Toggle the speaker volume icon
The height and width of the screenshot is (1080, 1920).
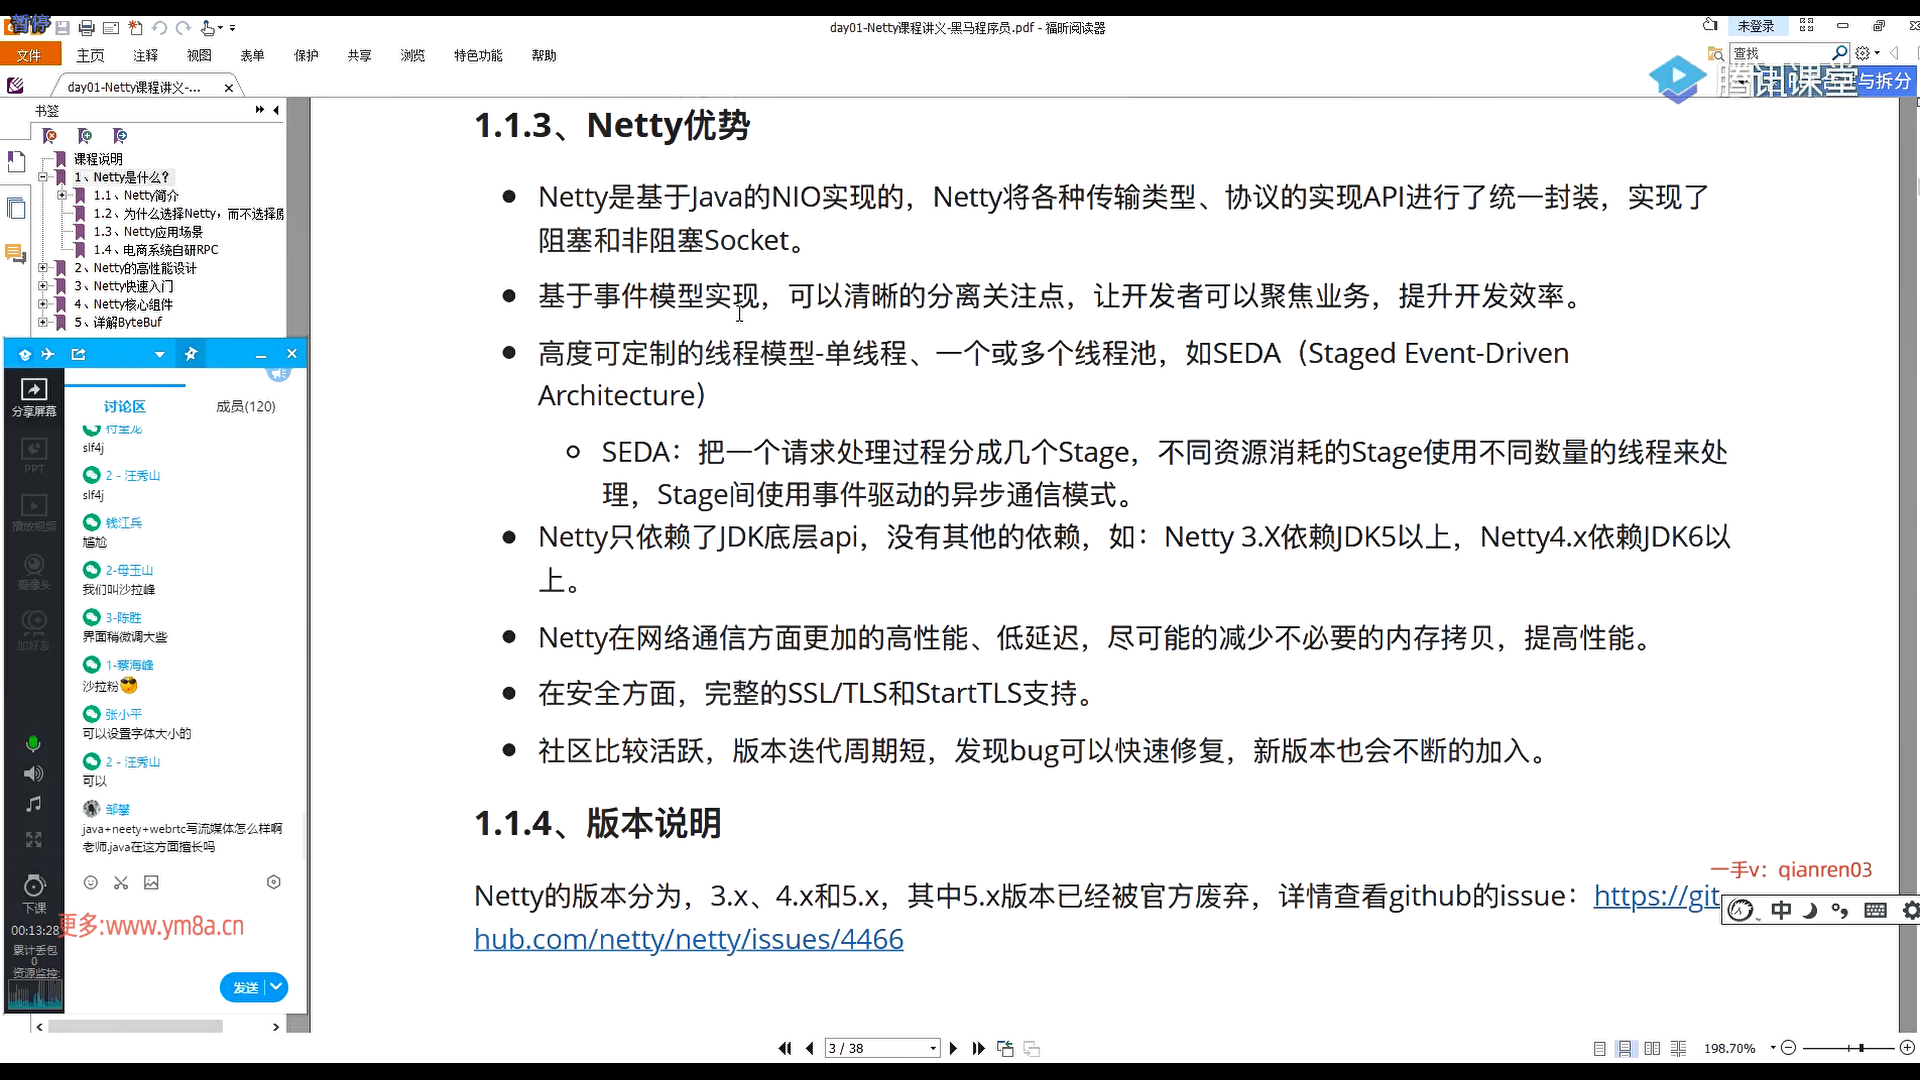[33, 773]
